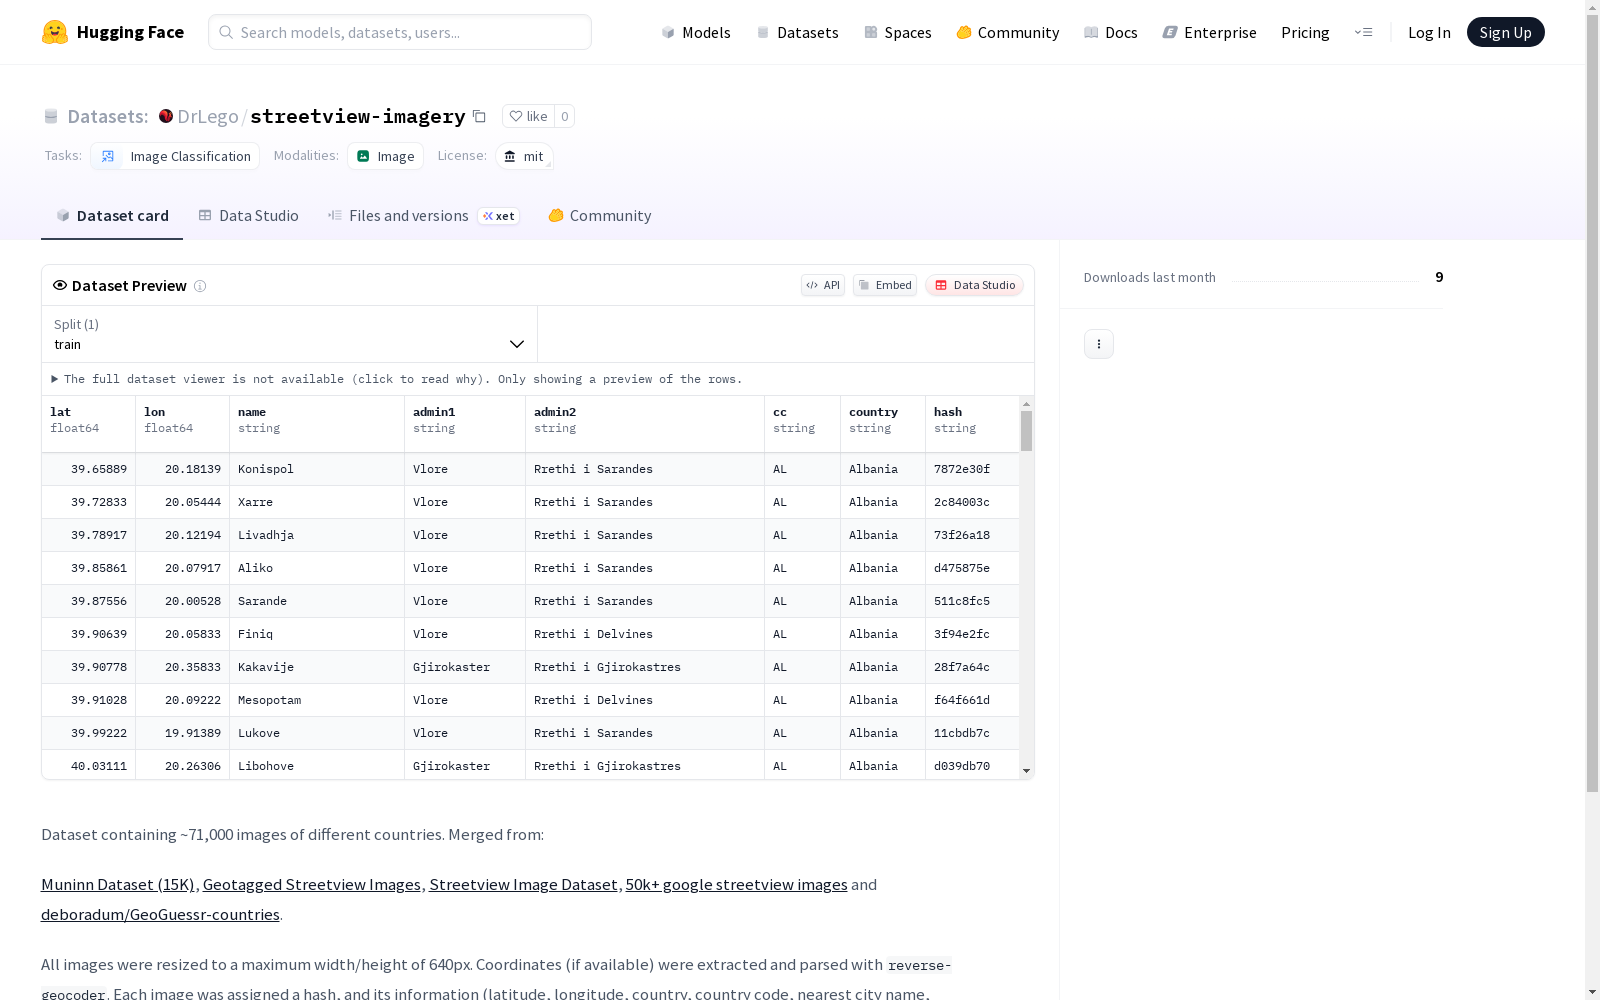The height and width of the screenshot is (1000, 1600).
Task: Switch to the Data Studio tab
Action: coord(249,216)
